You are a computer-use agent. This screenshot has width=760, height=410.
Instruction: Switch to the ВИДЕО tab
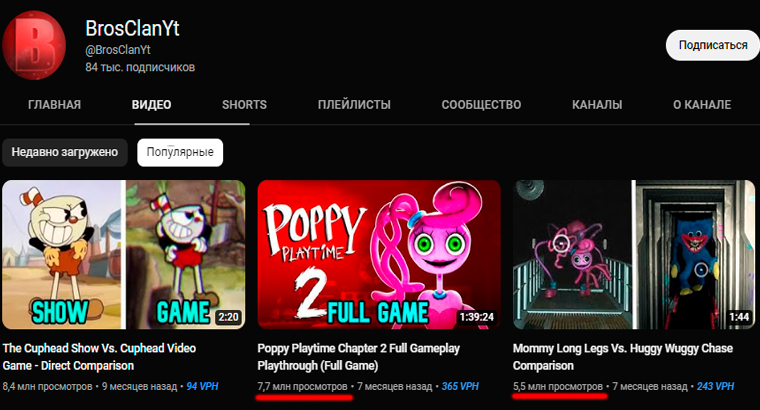tap(151, 105)
